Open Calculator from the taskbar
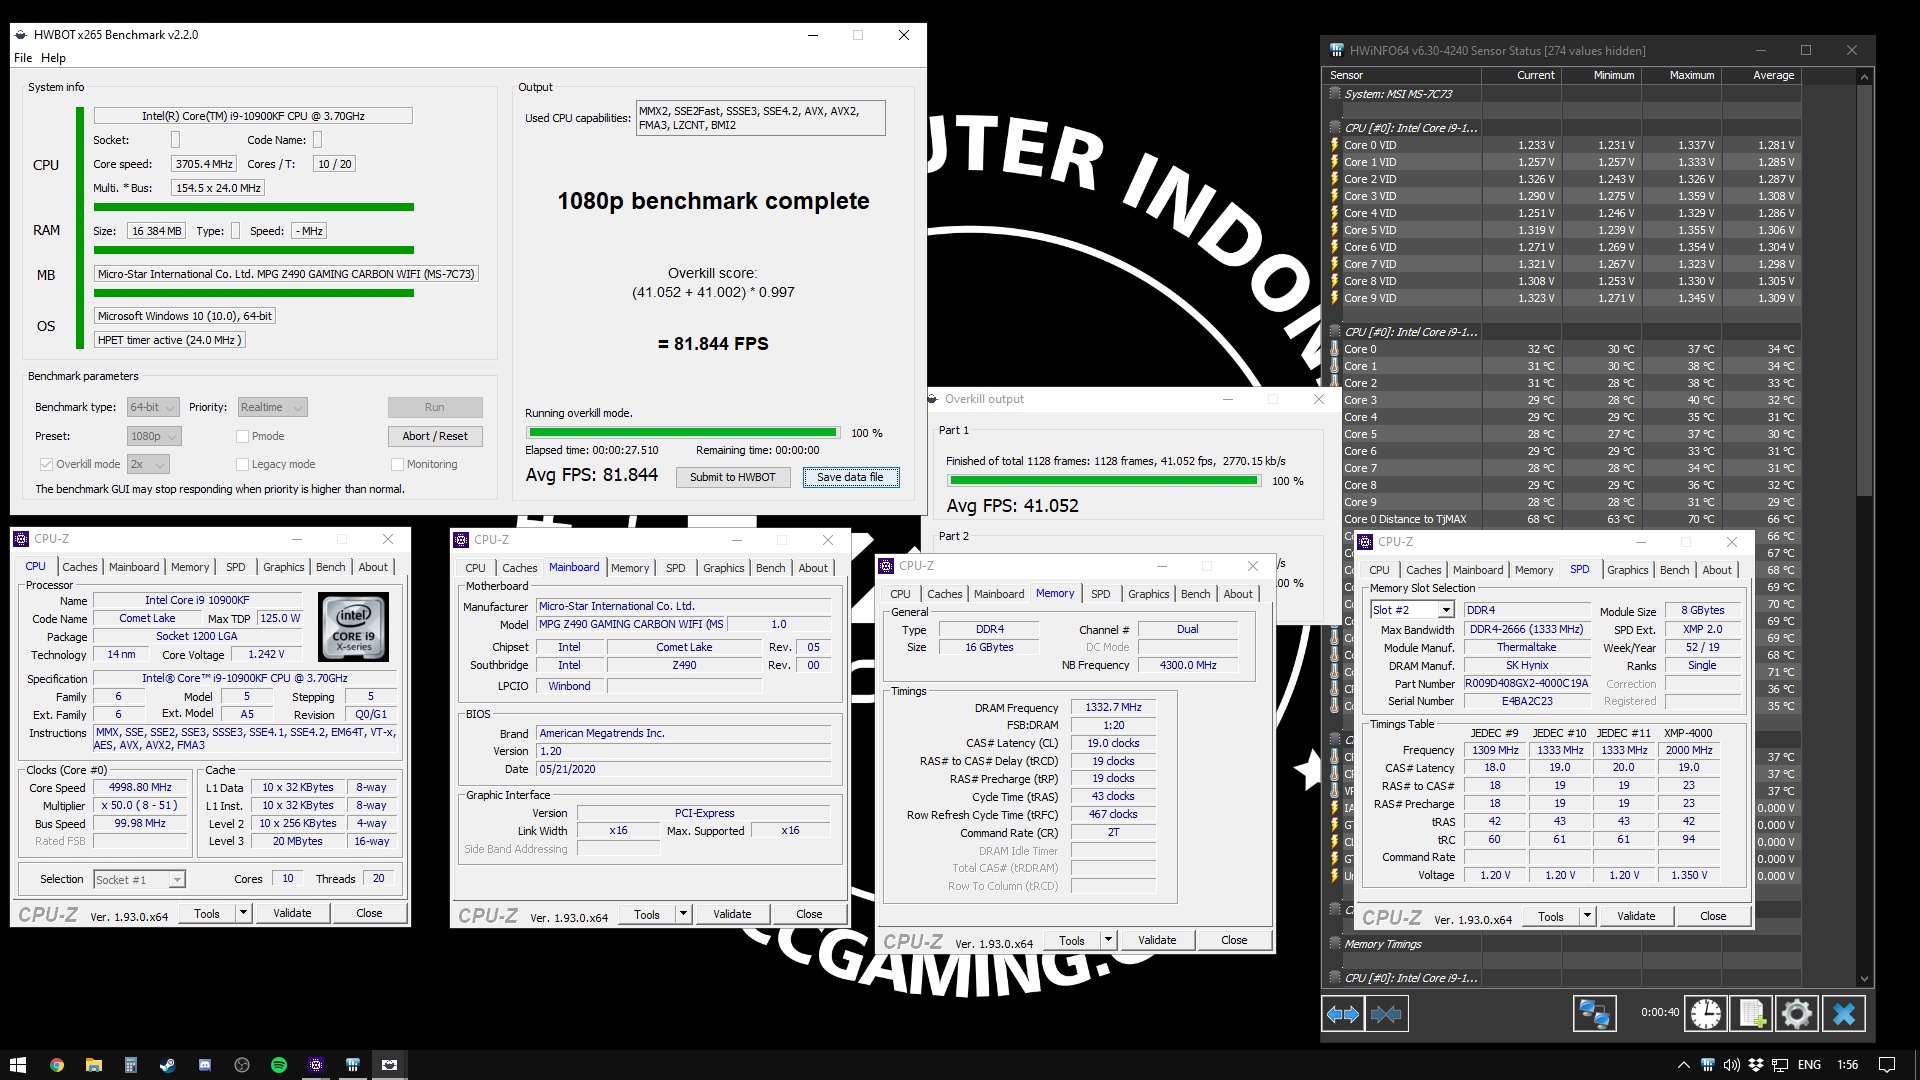 coord(130,1065)
